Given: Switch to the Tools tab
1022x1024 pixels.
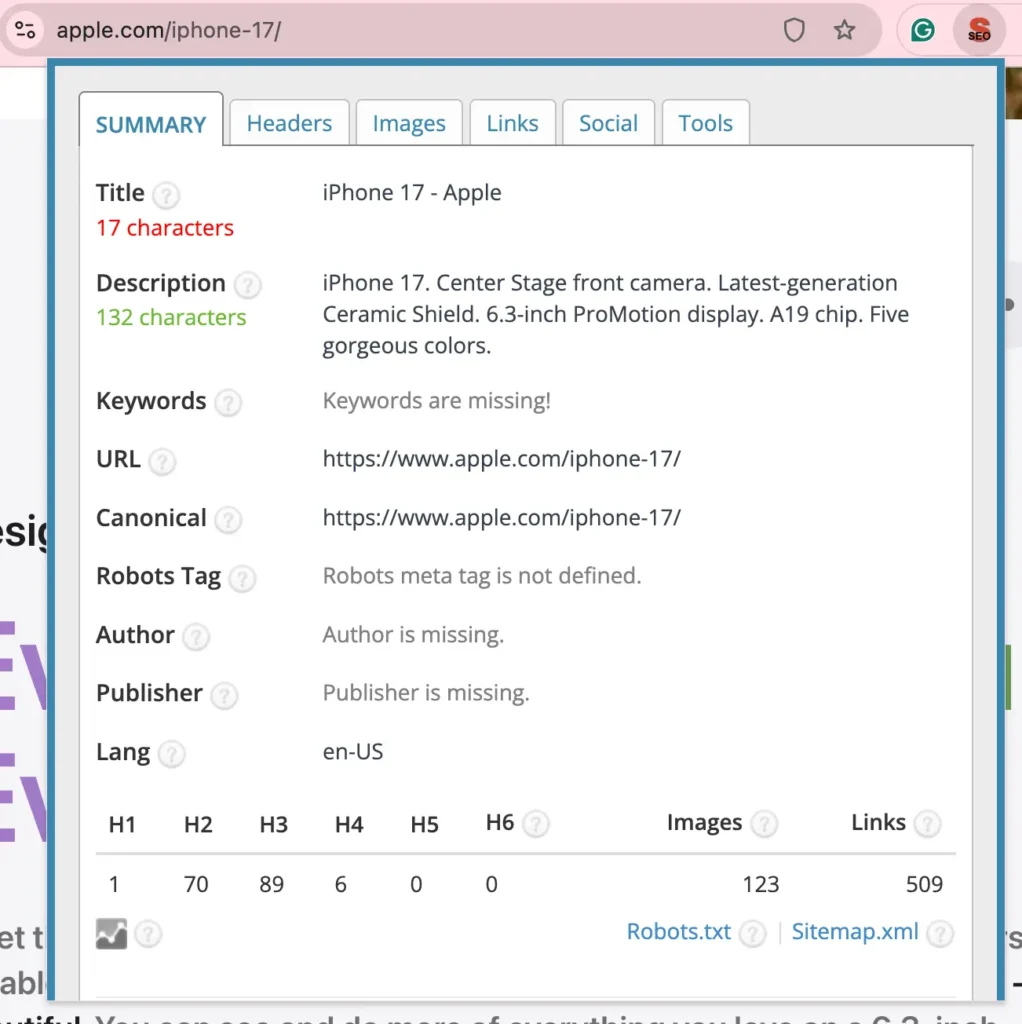Looking at the screenshot, I should tap(705, 123).
